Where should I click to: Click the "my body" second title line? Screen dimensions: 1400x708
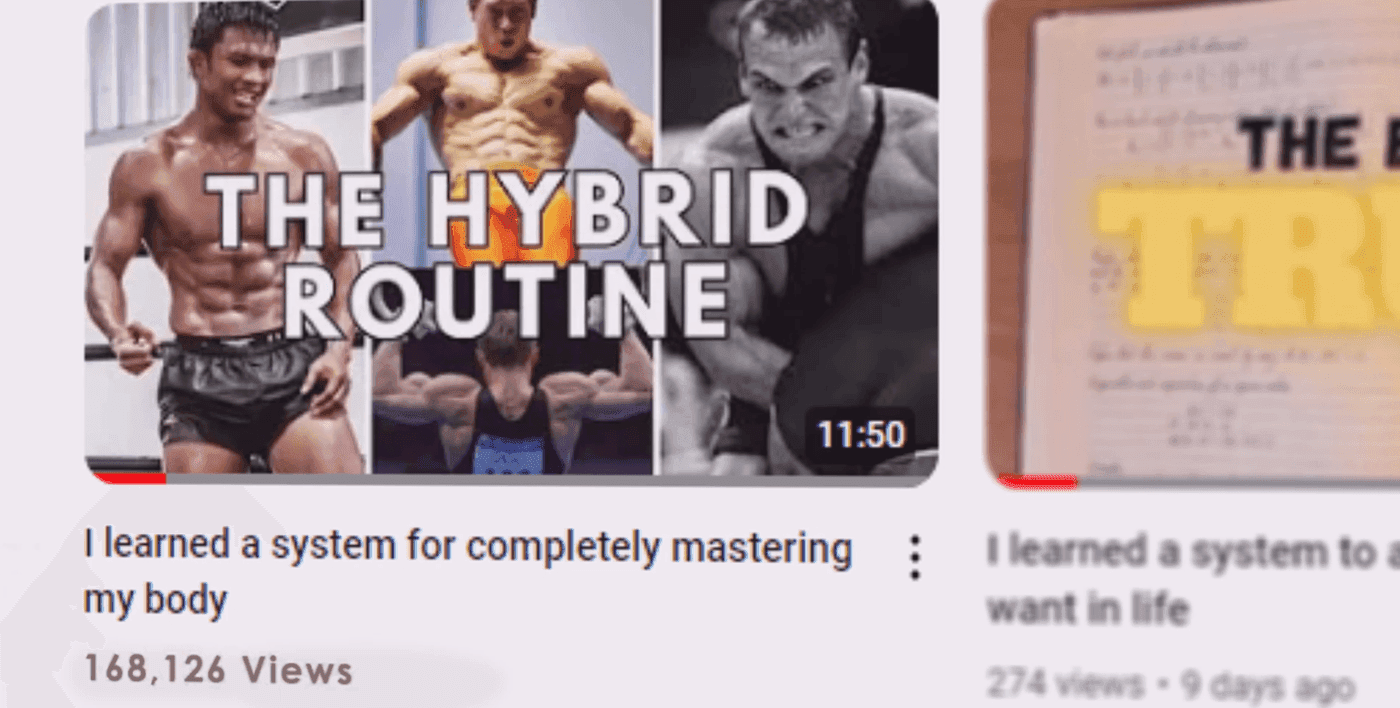click(x=155, y=601)
